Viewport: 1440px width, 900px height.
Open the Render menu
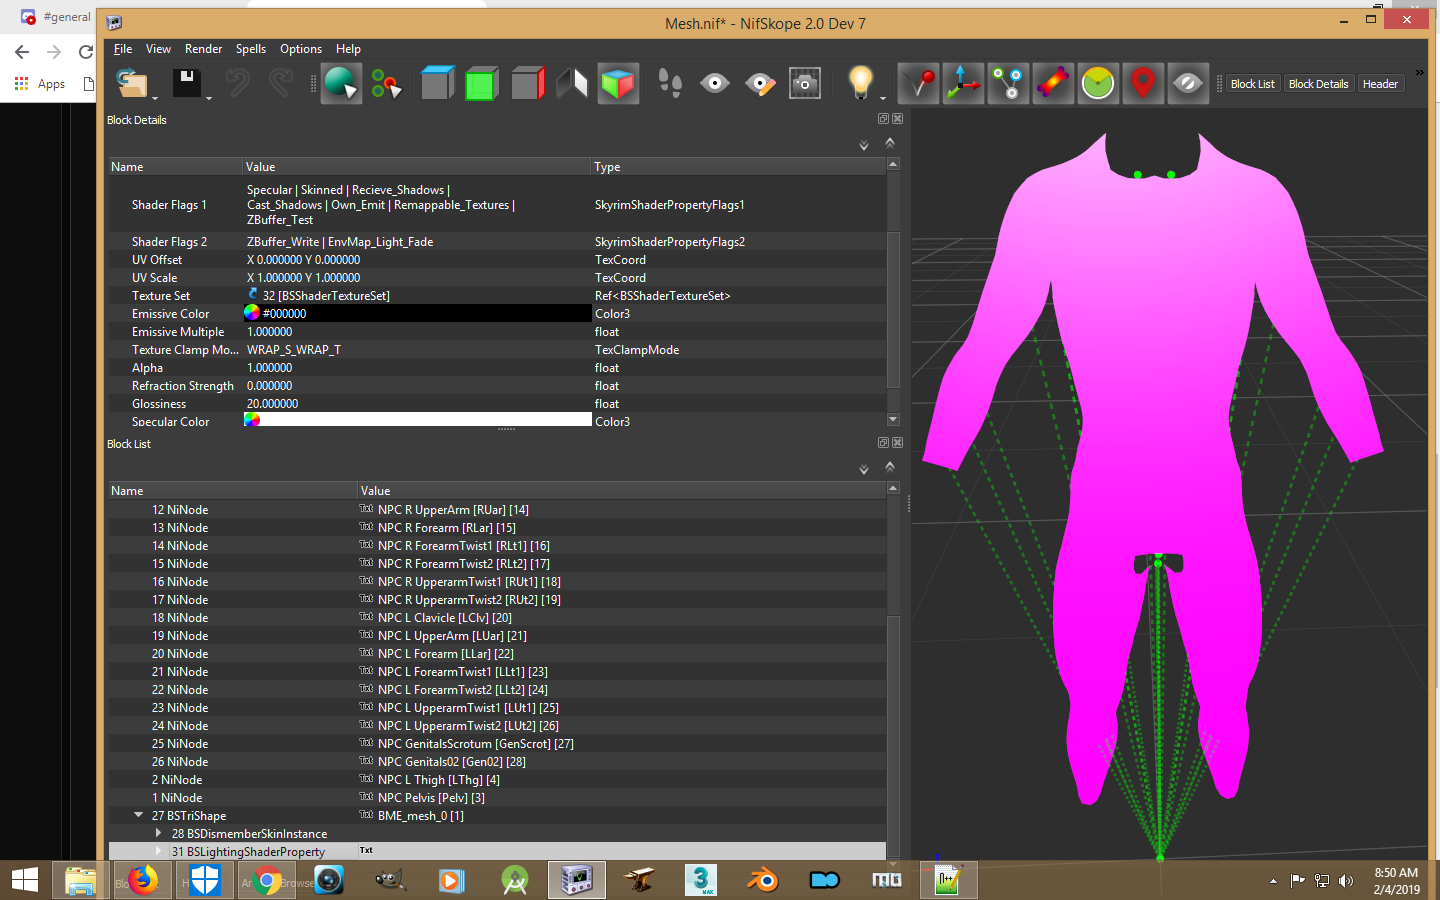tap(203, 48)
